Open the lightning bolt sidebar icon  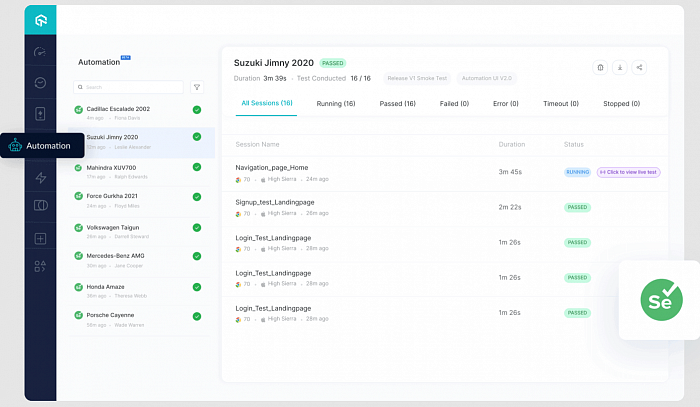coord(41,178)
